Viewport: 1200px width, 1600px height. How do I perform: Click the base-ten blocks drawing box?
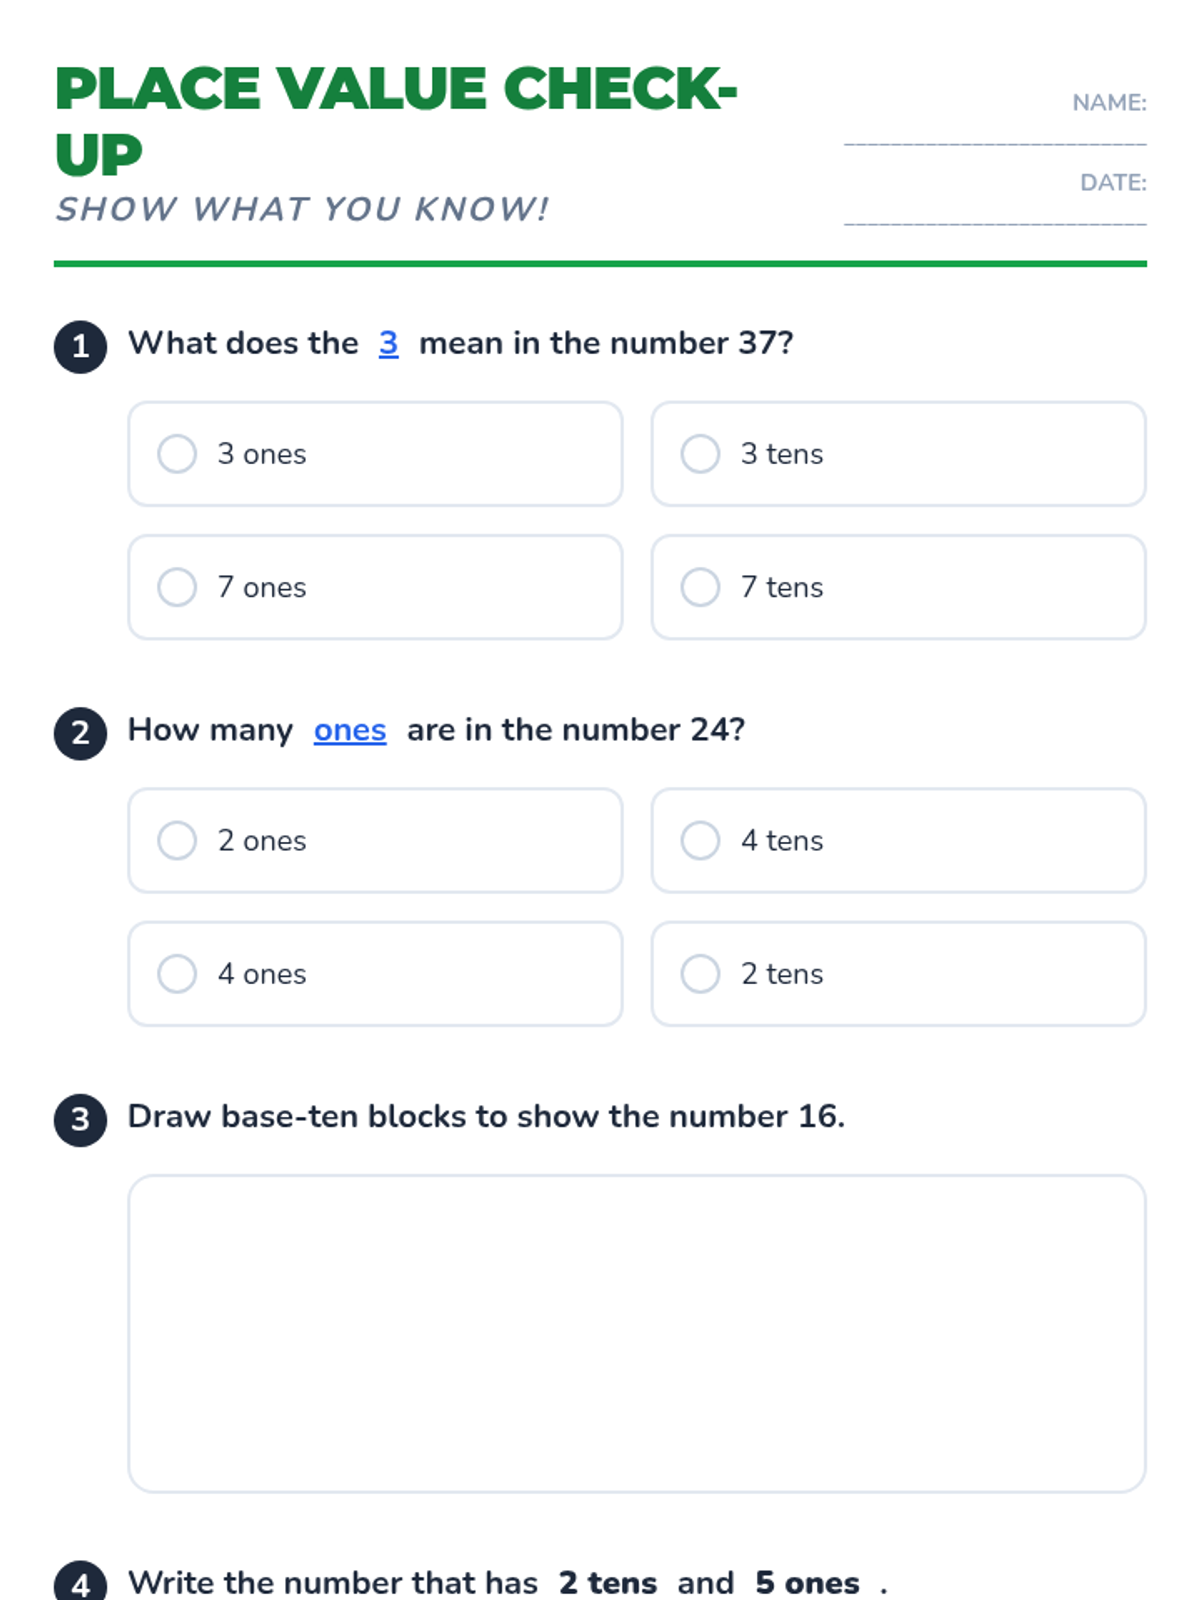636,1333
